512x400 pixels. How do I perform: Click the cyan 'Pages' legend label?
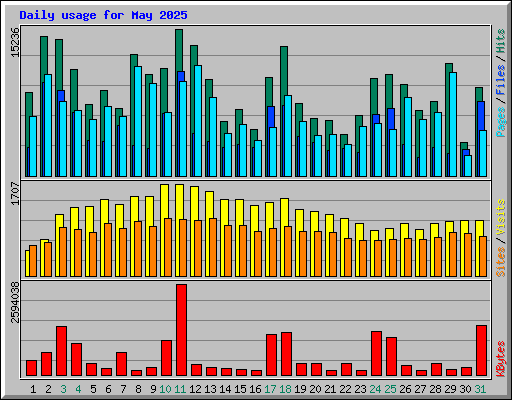(500, 122)
